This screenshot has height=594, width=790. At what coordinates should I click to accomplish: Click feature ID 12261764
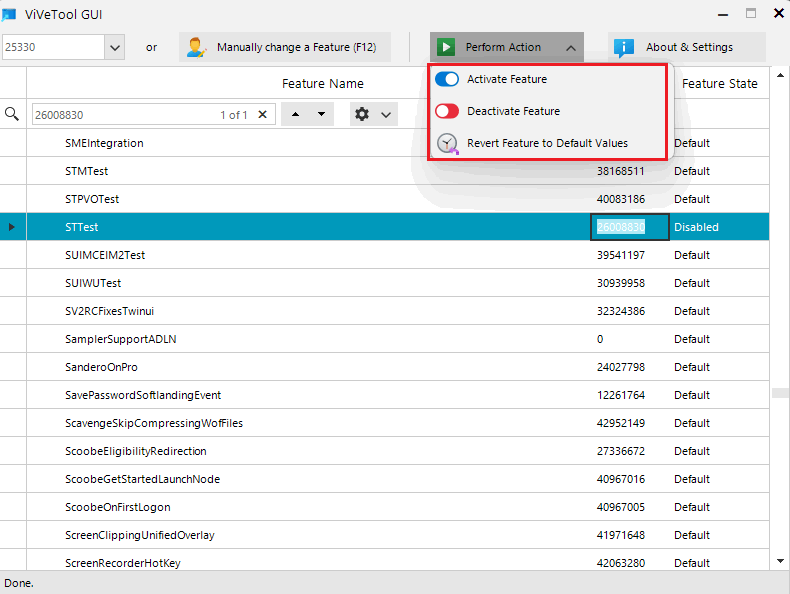pos(621,395)
